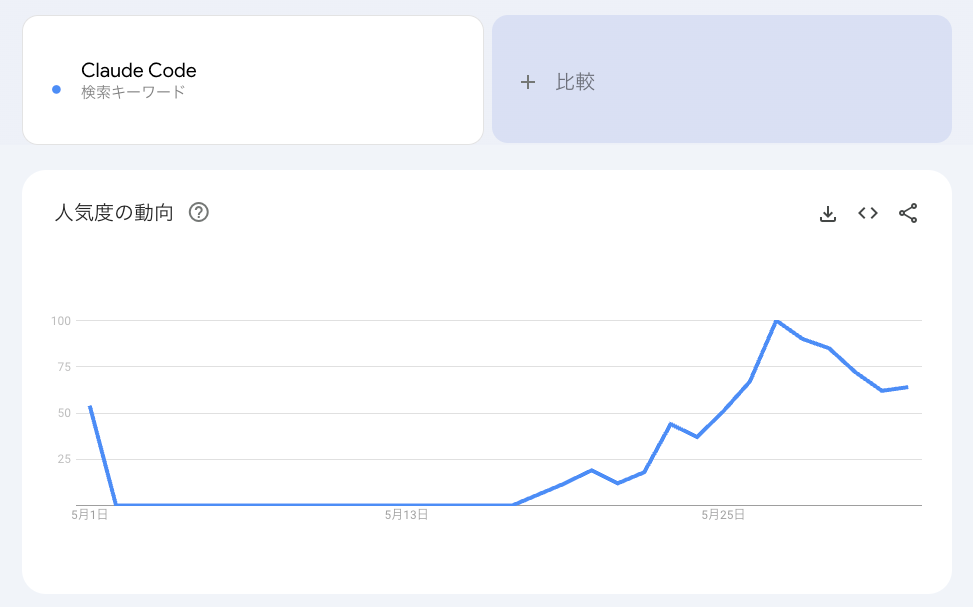The image size is (973, 607).
Task: Click the 100 y-axis label
Action: coord(61,321)
